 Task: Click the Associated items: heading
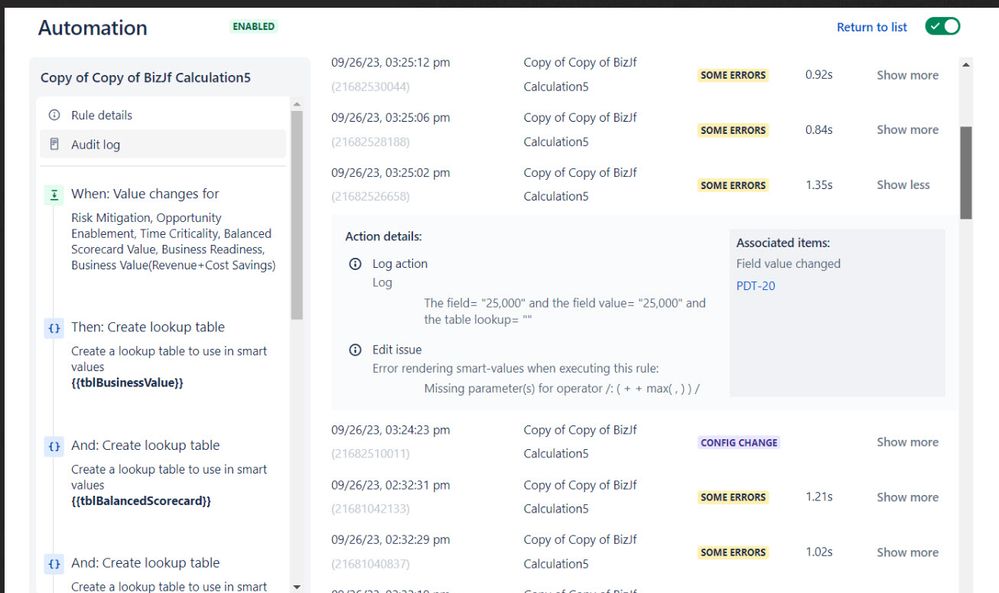783,243
